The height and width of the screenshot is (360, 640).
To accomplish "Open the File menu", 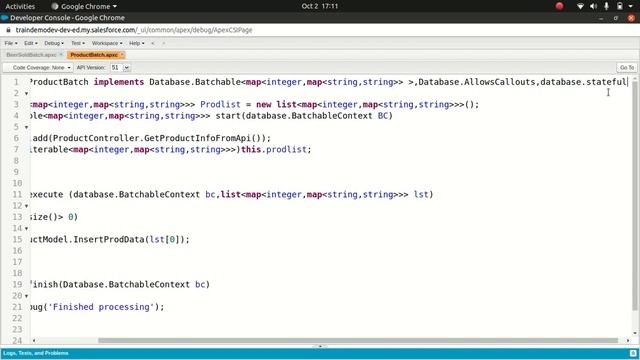I will 11,43.
